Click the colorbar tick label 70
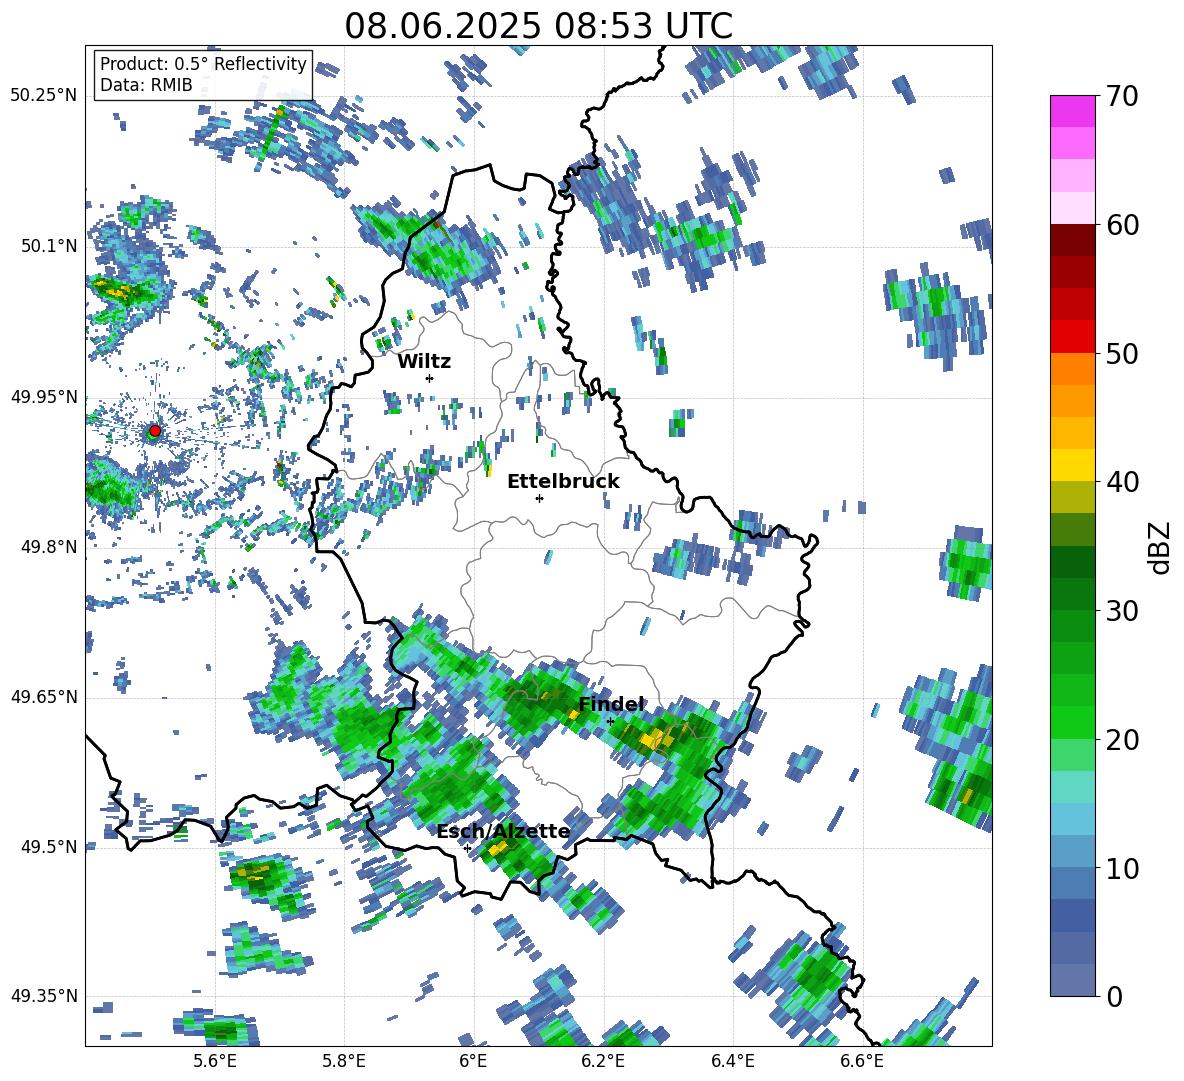Image resolution: width=1184 pixels, height=1081 pixels. (1122, 96)
